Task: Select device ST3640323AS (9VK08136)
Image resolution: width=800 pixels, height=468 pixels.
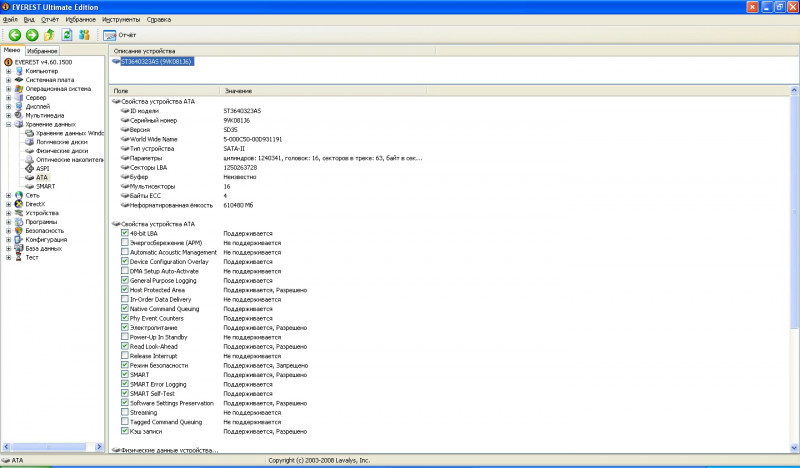Action: (x=157, y=62)
